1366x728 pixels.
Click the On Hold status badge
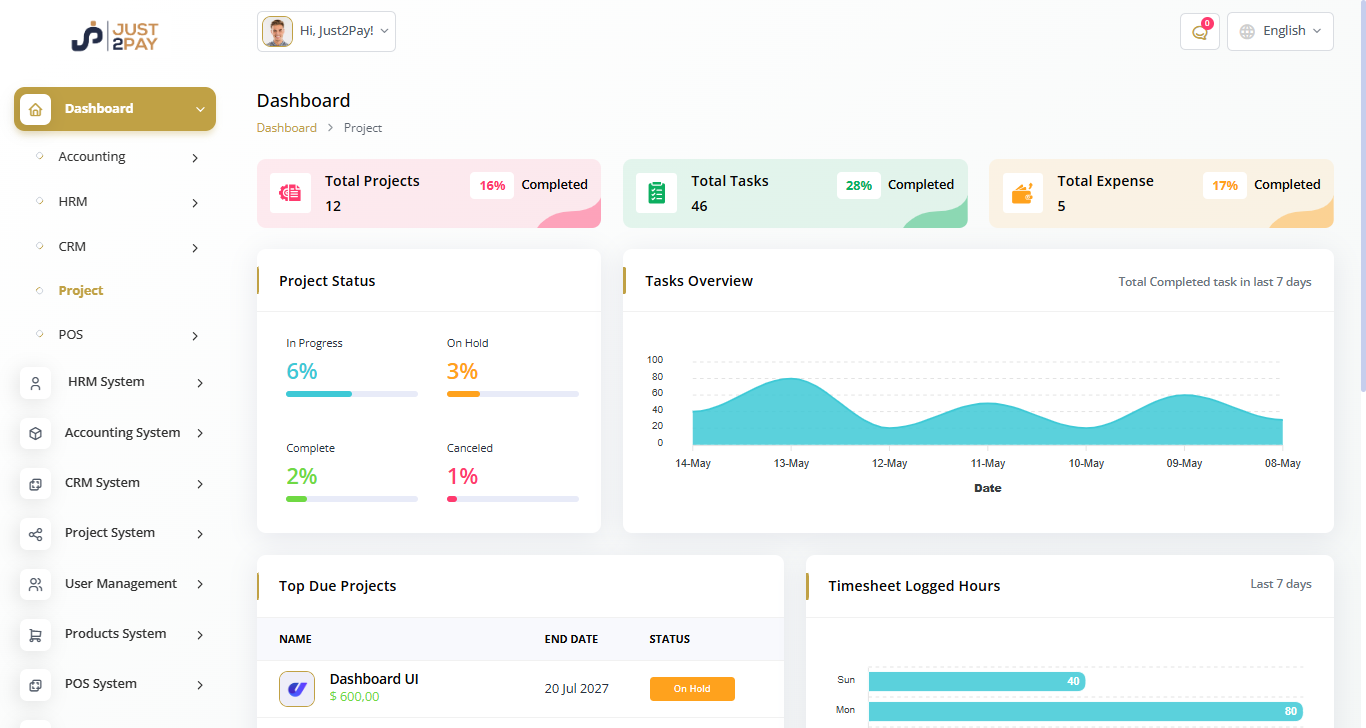(692, 689)
